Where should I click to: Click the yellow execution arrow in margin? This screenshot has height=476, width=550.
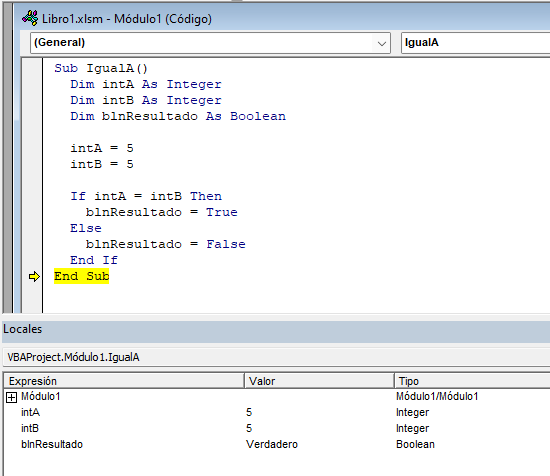(34, 276)
